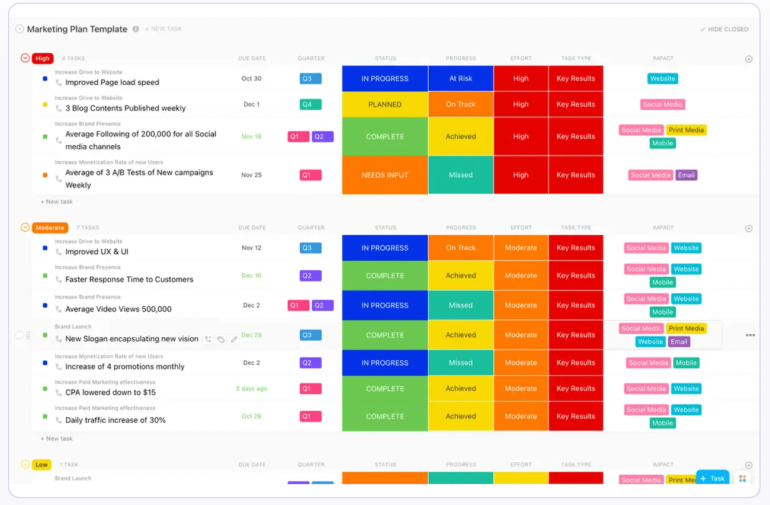Click the rename pencil icon on New Slogan task
Screen dimensions: 770x505
point(234,339)
